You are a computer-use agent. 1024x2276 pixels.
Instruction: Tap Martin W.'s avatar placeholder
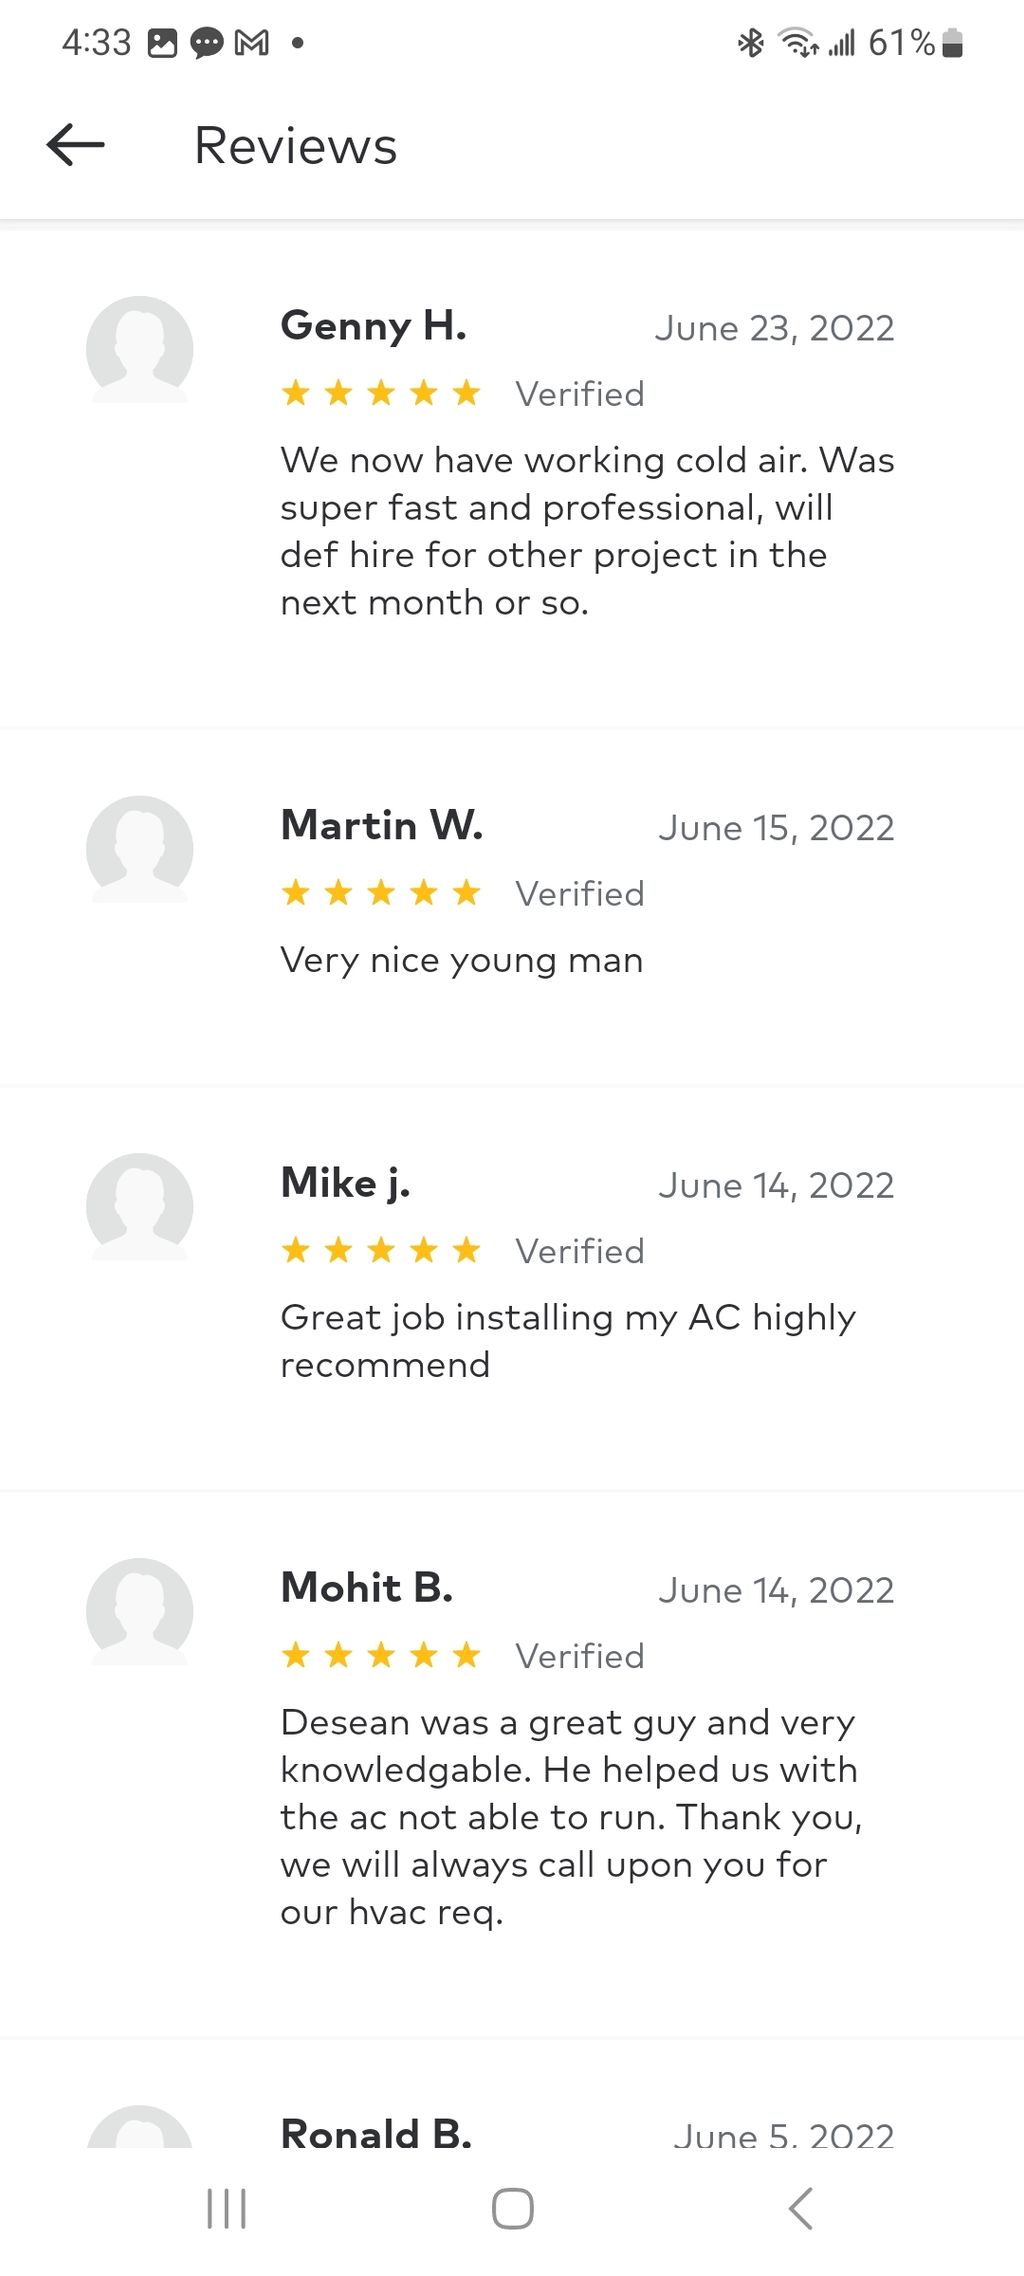pos(139,849)
